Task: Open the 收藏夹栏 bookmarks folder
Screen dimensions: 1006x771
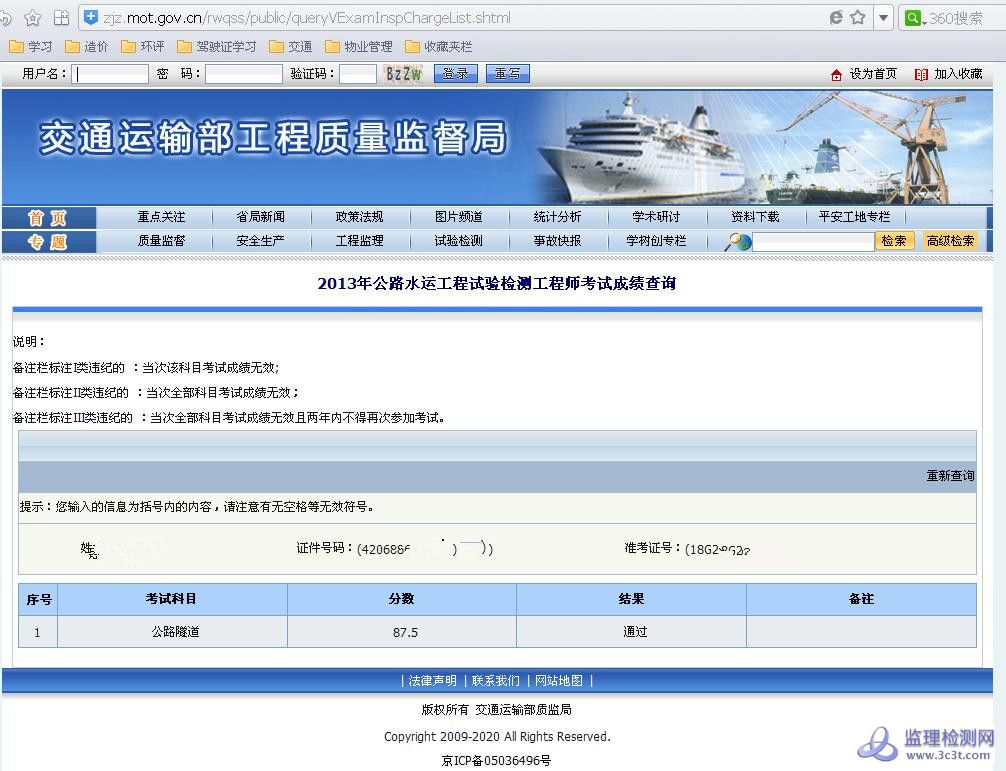Action: click(x=438, y=47)
